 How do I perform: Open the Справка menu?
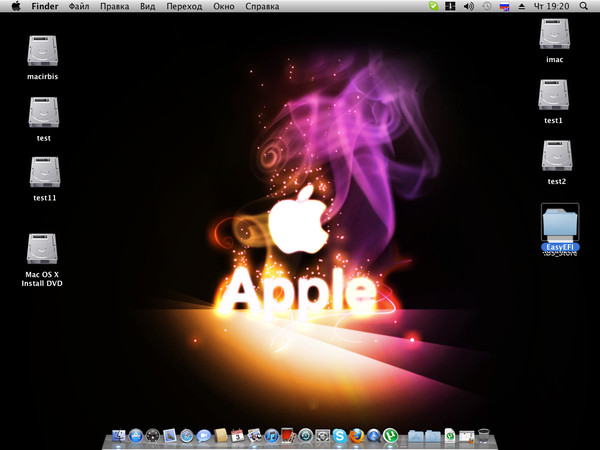click(262, 6)
